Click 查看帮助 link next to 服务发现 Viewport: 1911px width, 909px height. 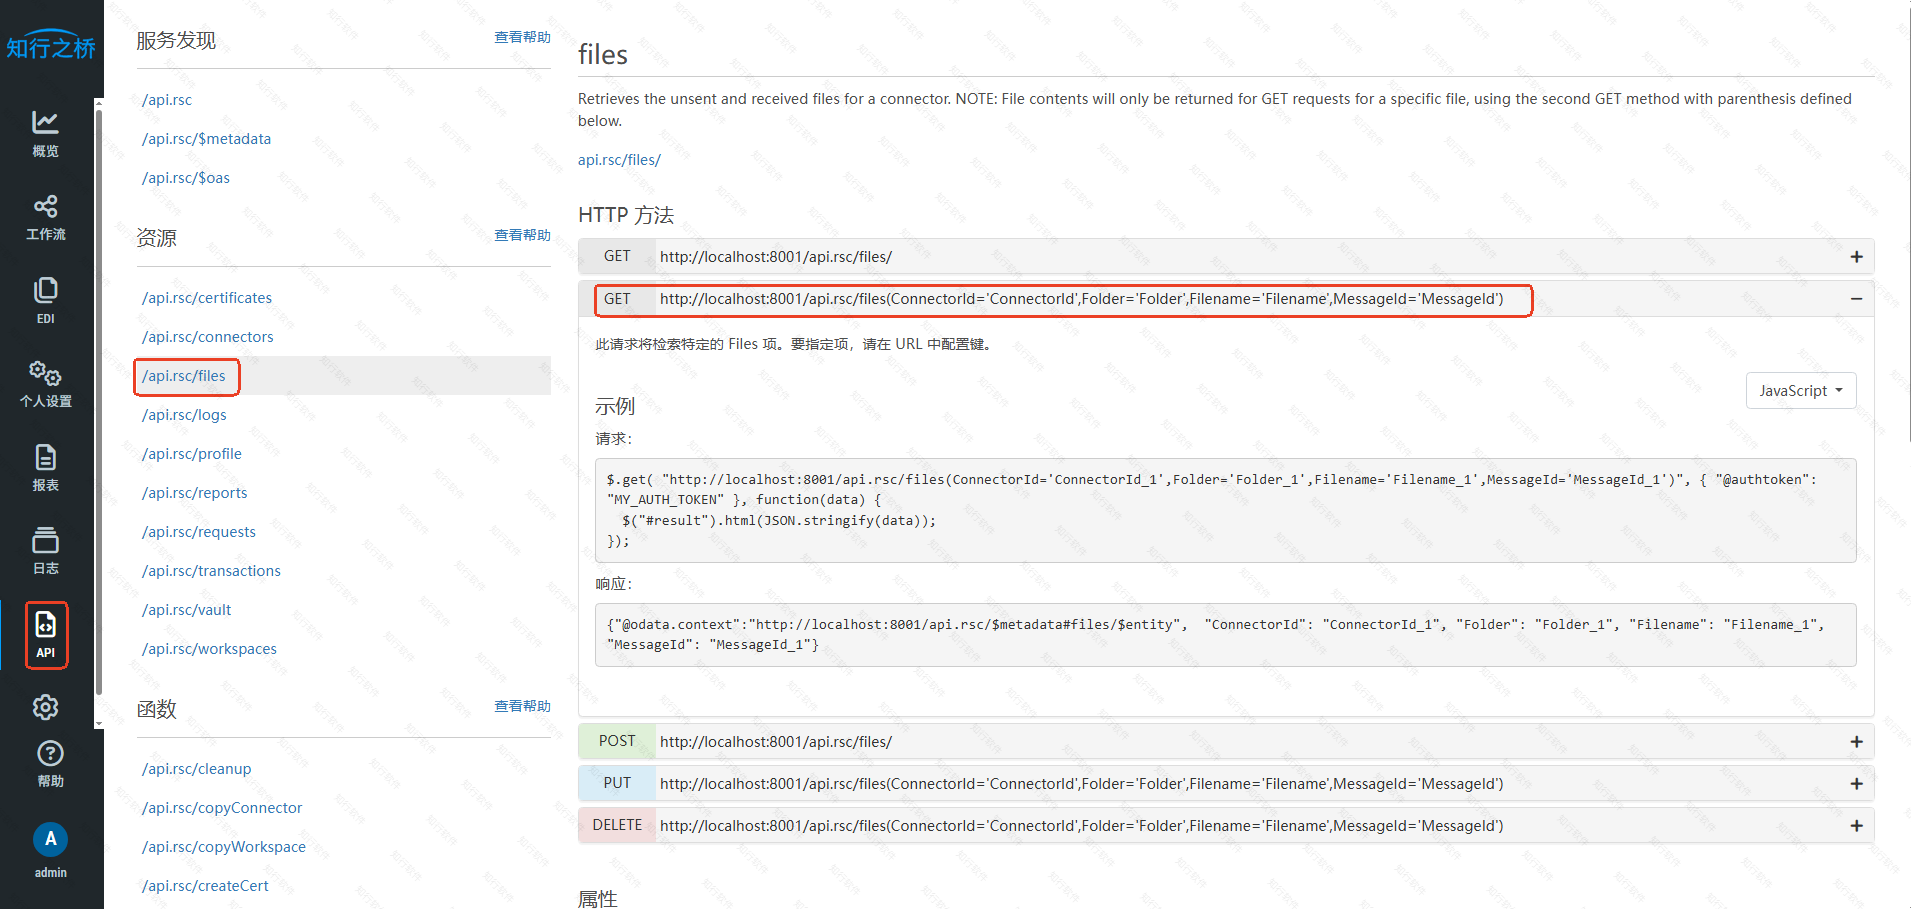point(522,37)
